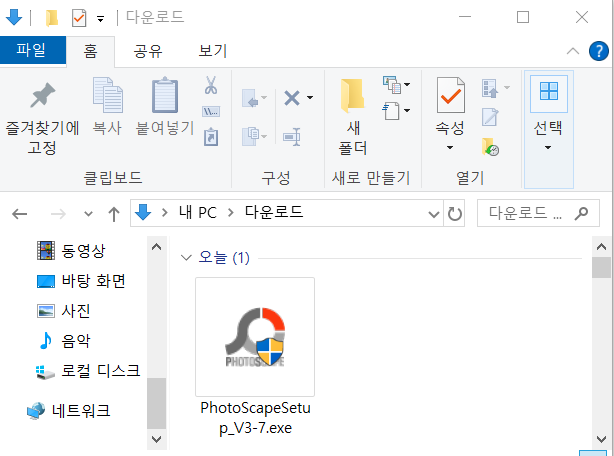Click the Edit icon in 열기 group
The height and width of the screenshot is (456, 614).
490,117
